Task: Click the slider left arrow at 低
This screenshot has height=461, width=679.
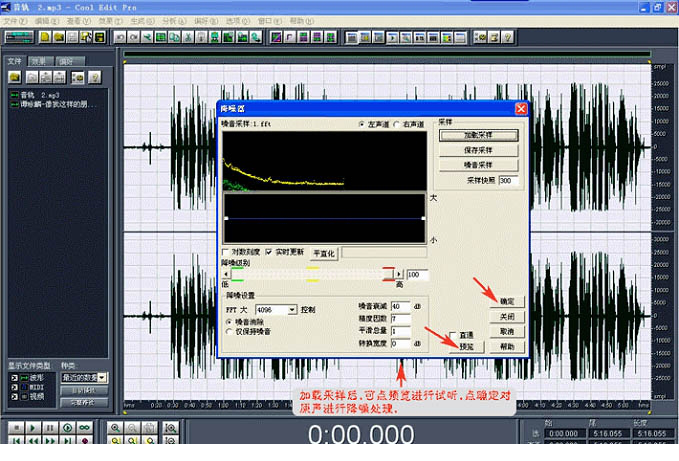Action: click(x=226, y=274)
